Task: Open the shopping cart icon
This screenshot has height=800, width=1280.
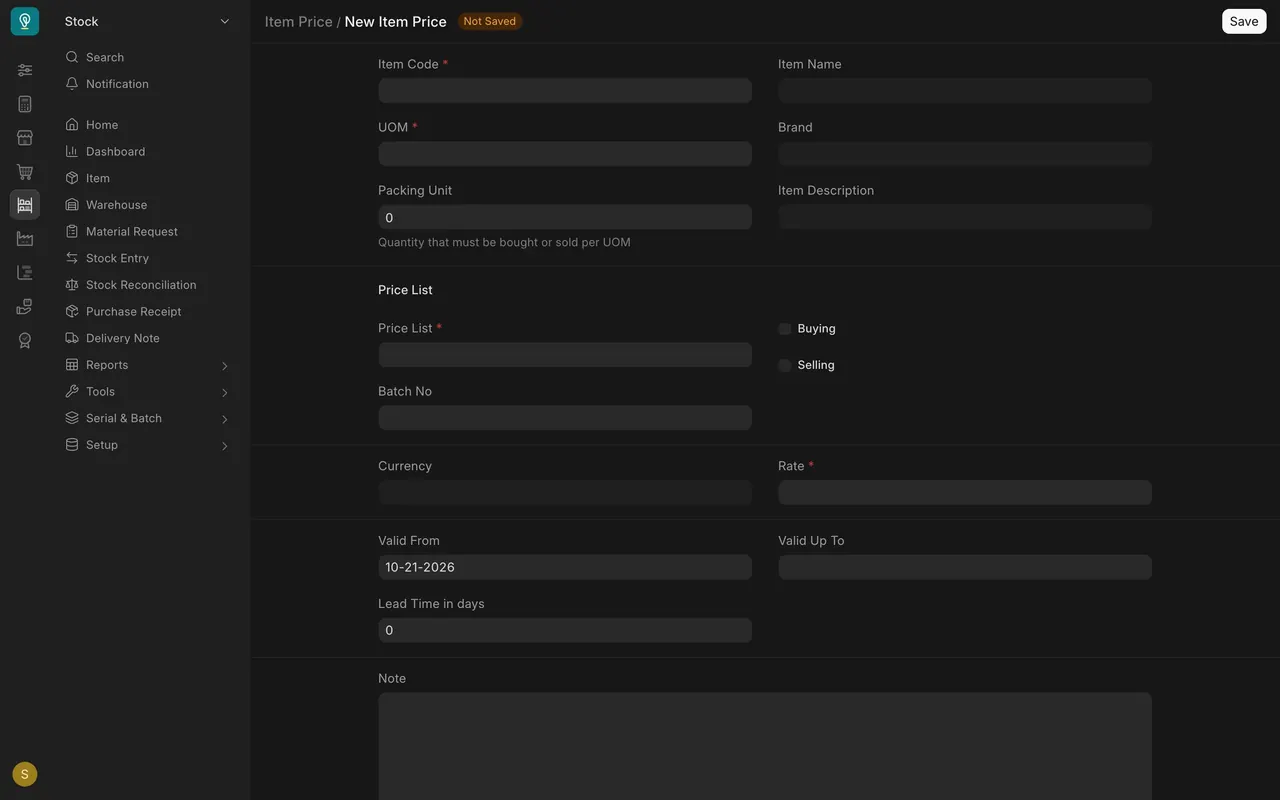Action: coord(25,172)
